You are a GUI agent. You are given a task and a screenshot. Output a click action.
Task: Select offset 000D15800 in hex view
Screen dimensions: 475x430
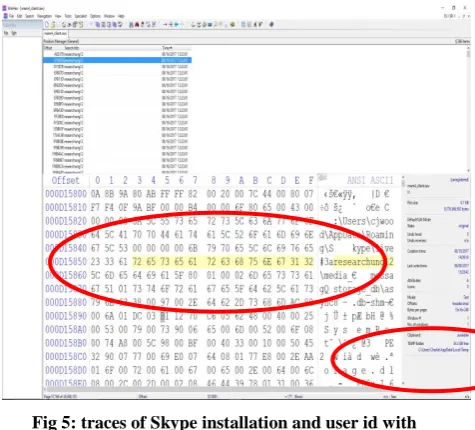(66, 194)
